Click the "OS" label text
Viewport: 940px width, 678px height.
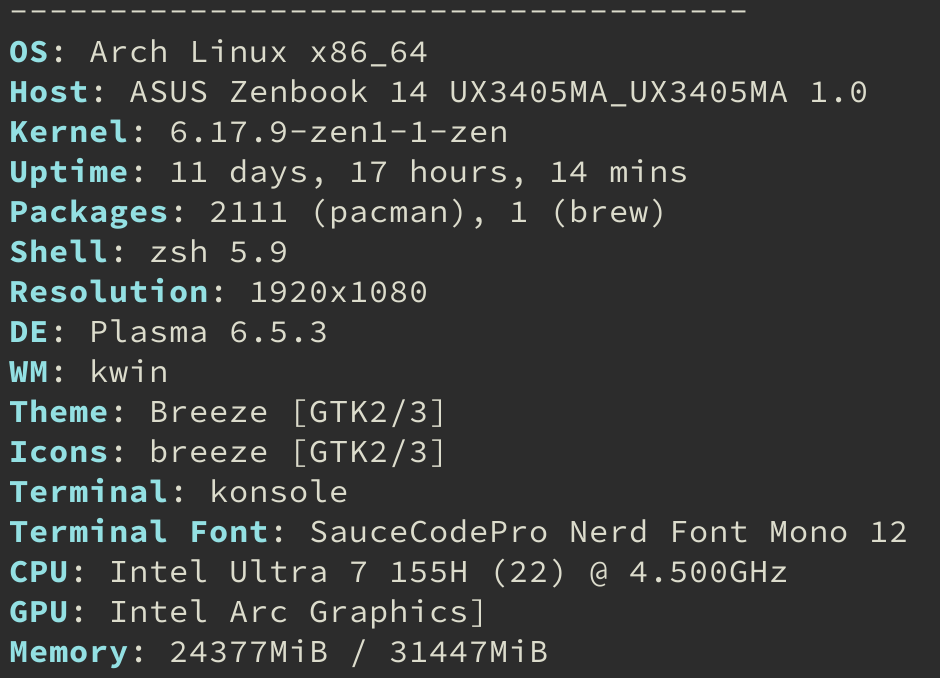(x=29, y=52)
